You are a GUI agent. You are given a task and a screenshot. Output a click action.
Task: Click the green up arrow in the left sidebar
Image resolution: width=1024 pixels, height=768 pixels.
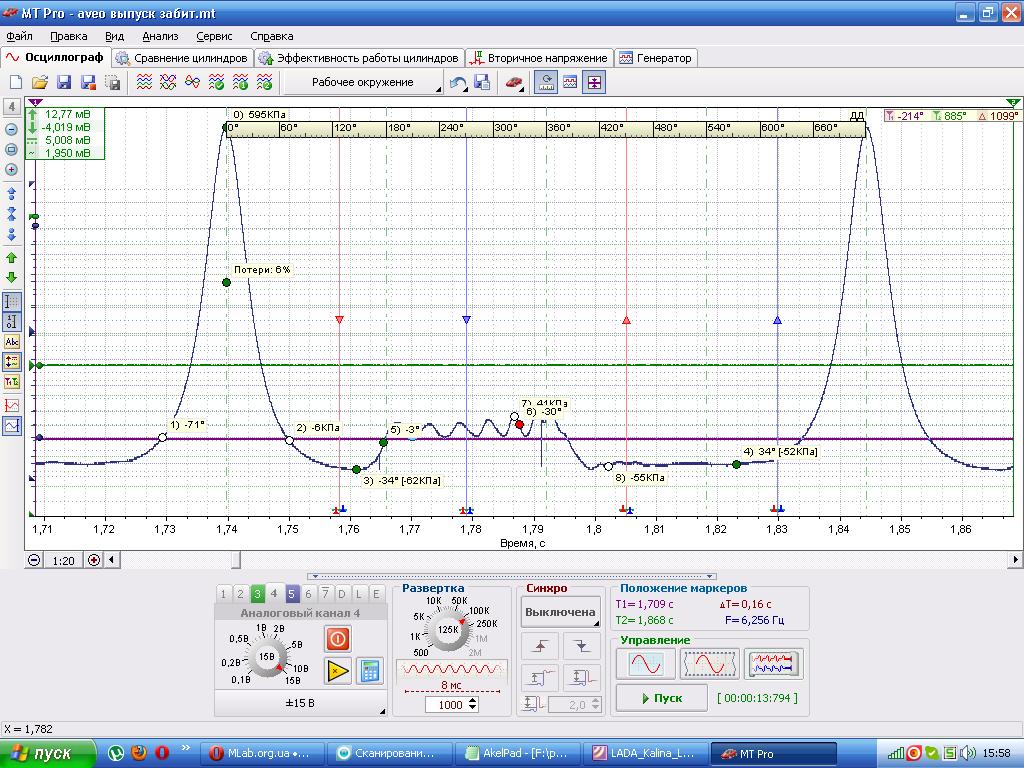(11, 258)
